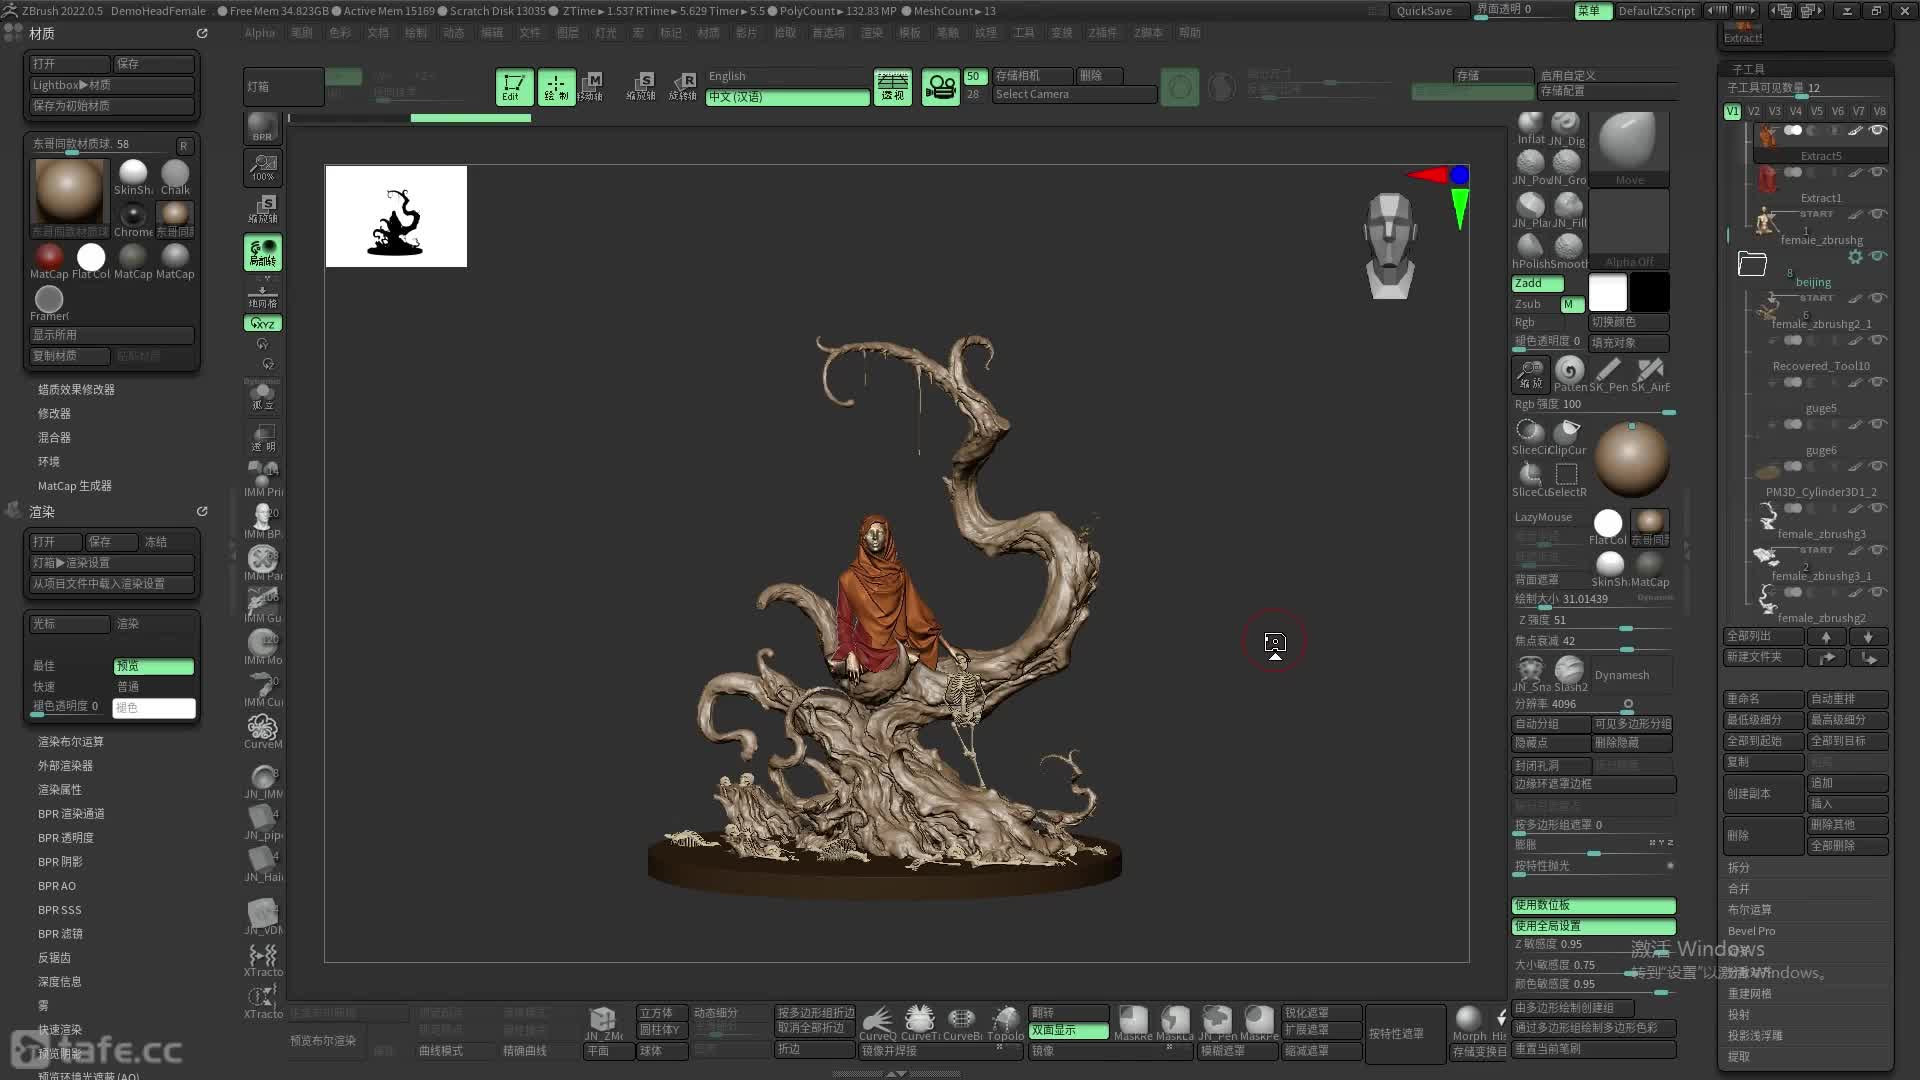
Task: Pick the white main color swatch
Action: (1608, 292)
